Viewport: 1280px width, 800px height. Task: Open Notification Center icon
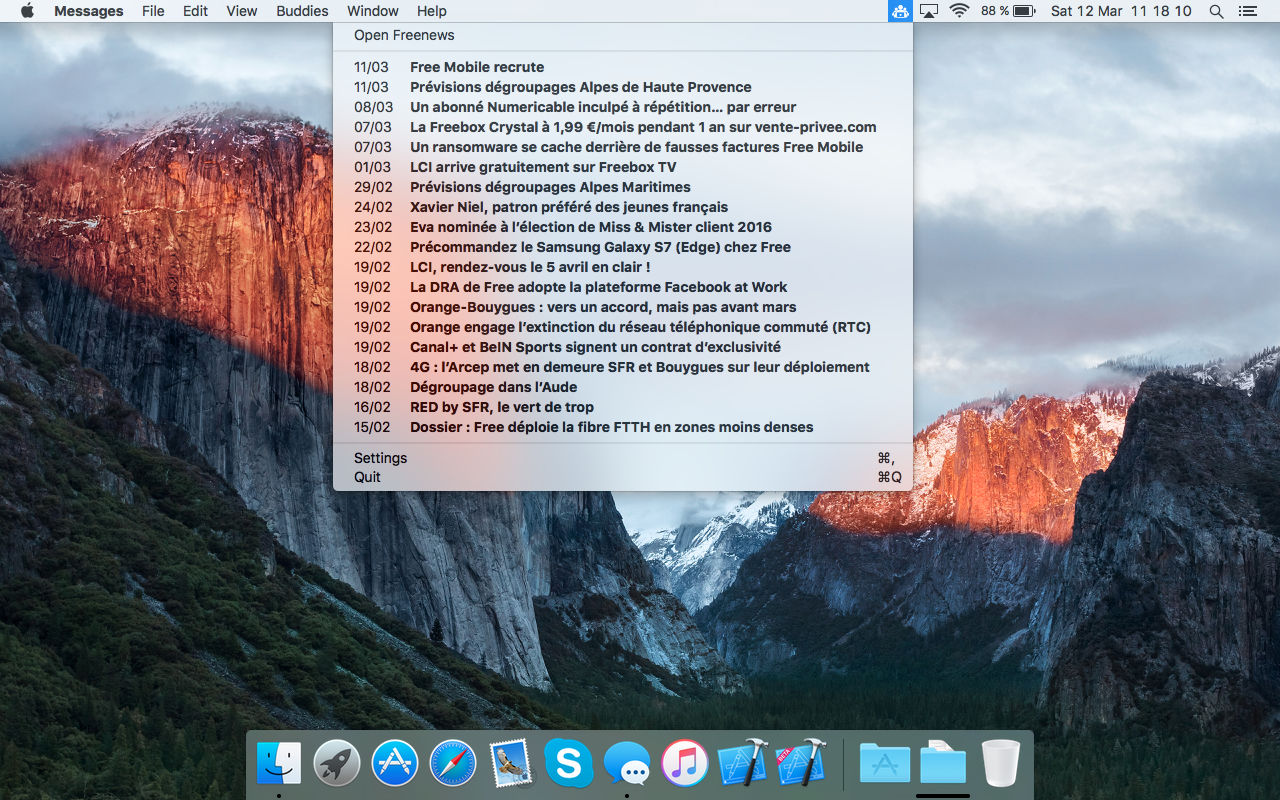1247,11
